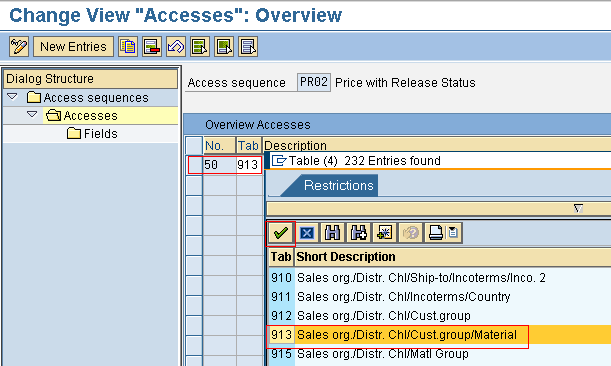Click the New Entries button

click(73, 47)
